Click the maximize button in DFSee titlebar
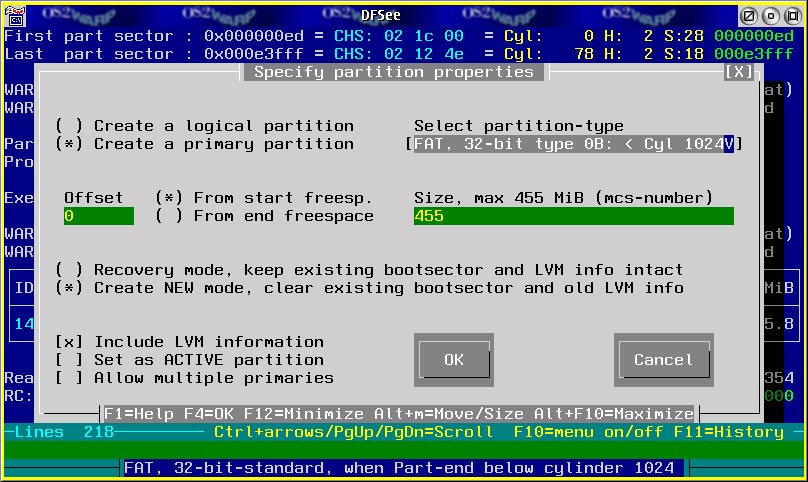Viewport: 808px width, 482px height. pos(793,16)
